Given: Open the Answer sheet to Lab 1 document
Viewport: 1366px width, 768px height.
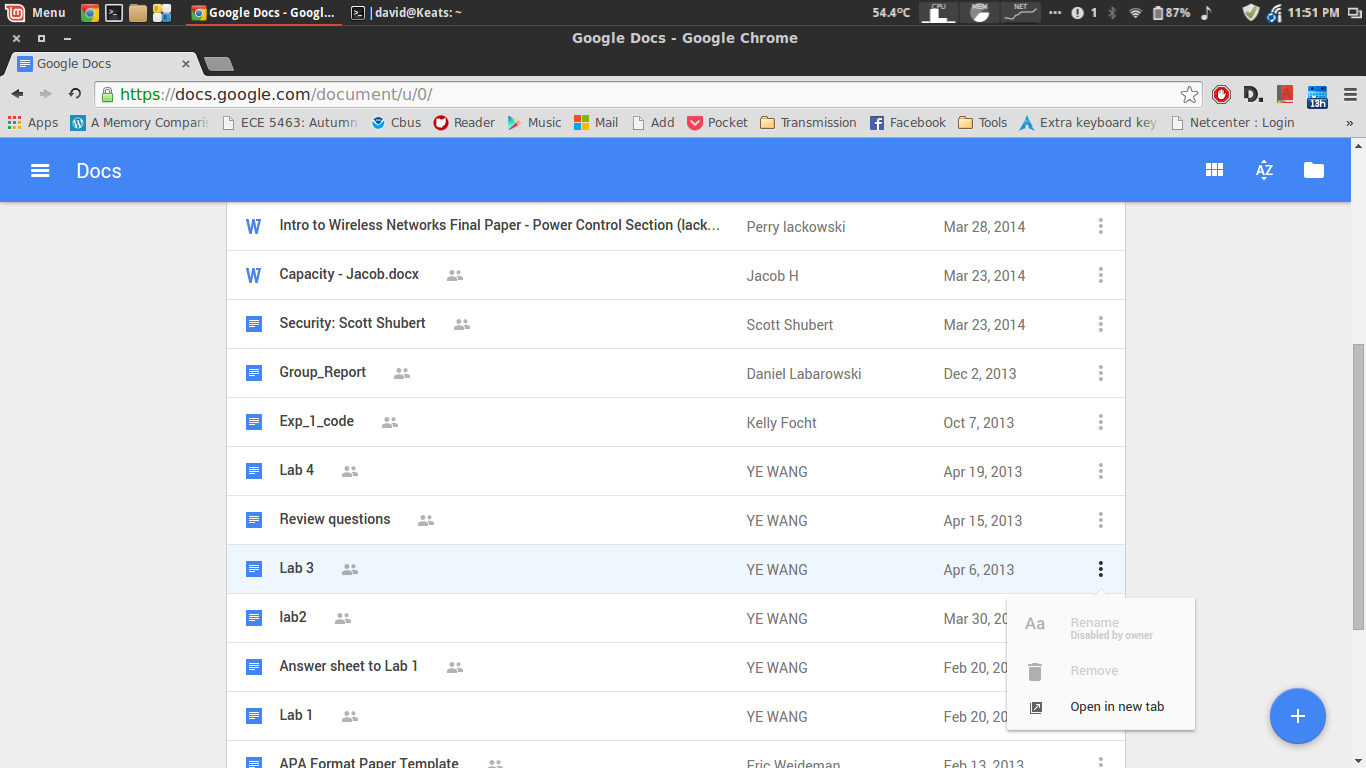Looking at the screenshot, I should click(349, 666).
